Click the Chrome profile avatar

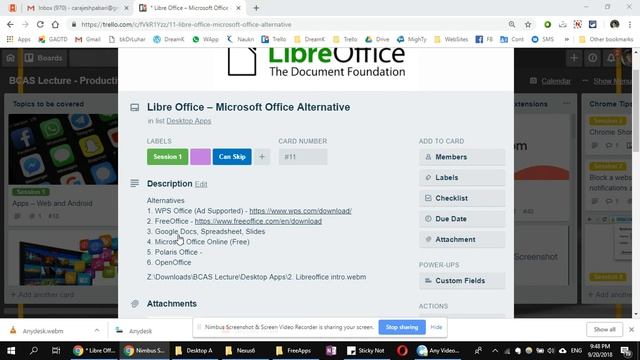[x=614, y=24]
